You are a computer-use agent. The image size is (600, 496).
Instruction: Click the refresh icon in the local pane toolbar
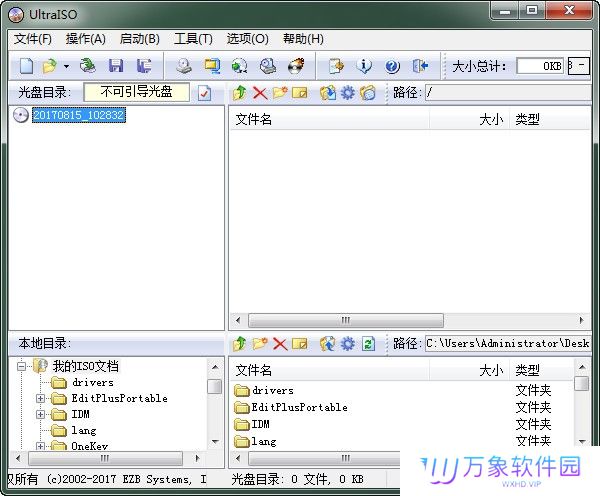368,344
